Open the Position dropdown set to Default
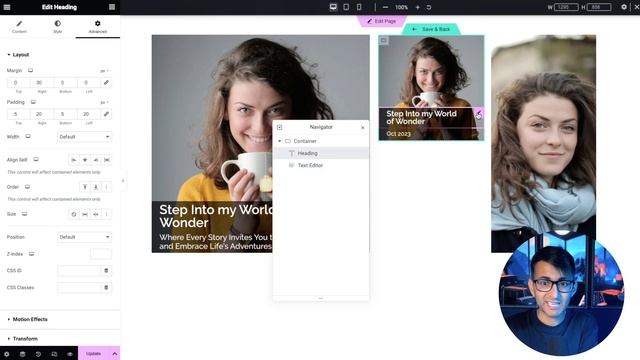This screenshot has height=360, width=640. (84, 237)
